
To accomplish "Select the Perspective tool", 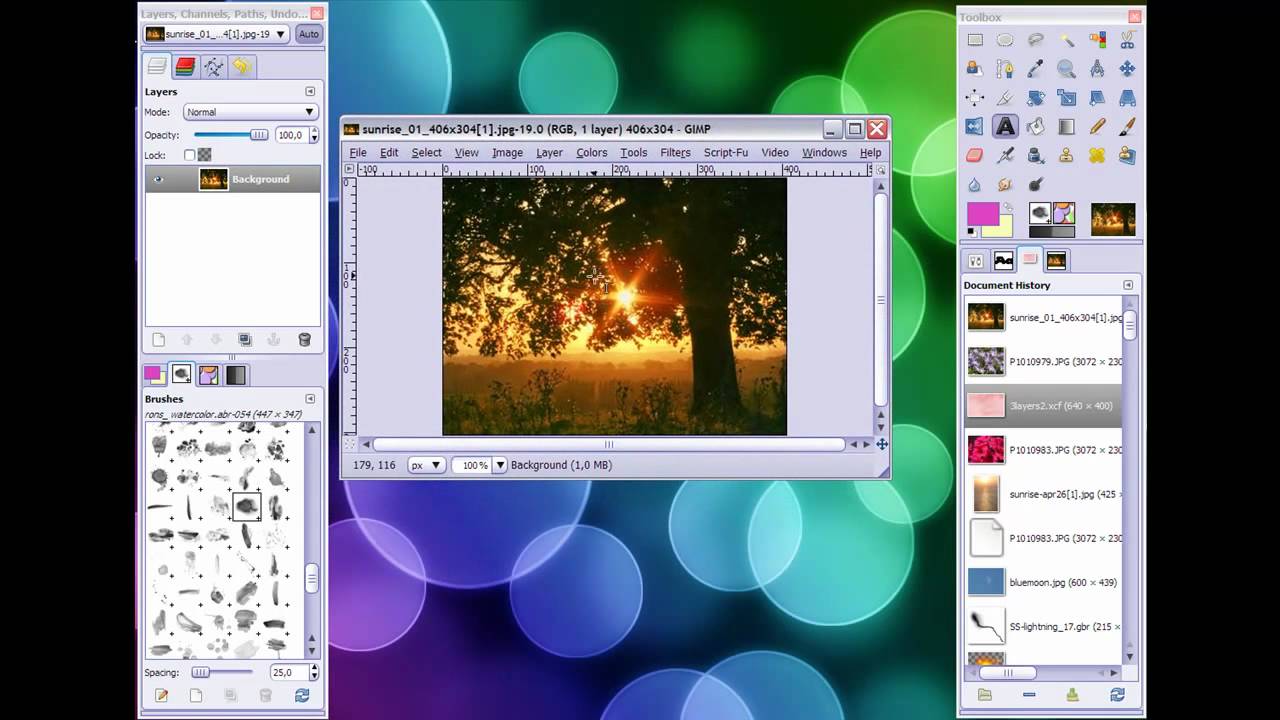I will 1127,98.
